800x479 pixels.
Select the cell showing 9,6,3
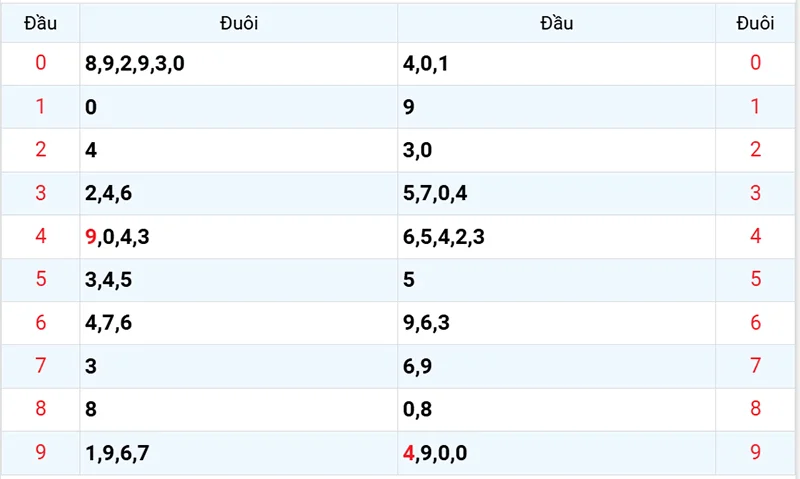(557, 323)
